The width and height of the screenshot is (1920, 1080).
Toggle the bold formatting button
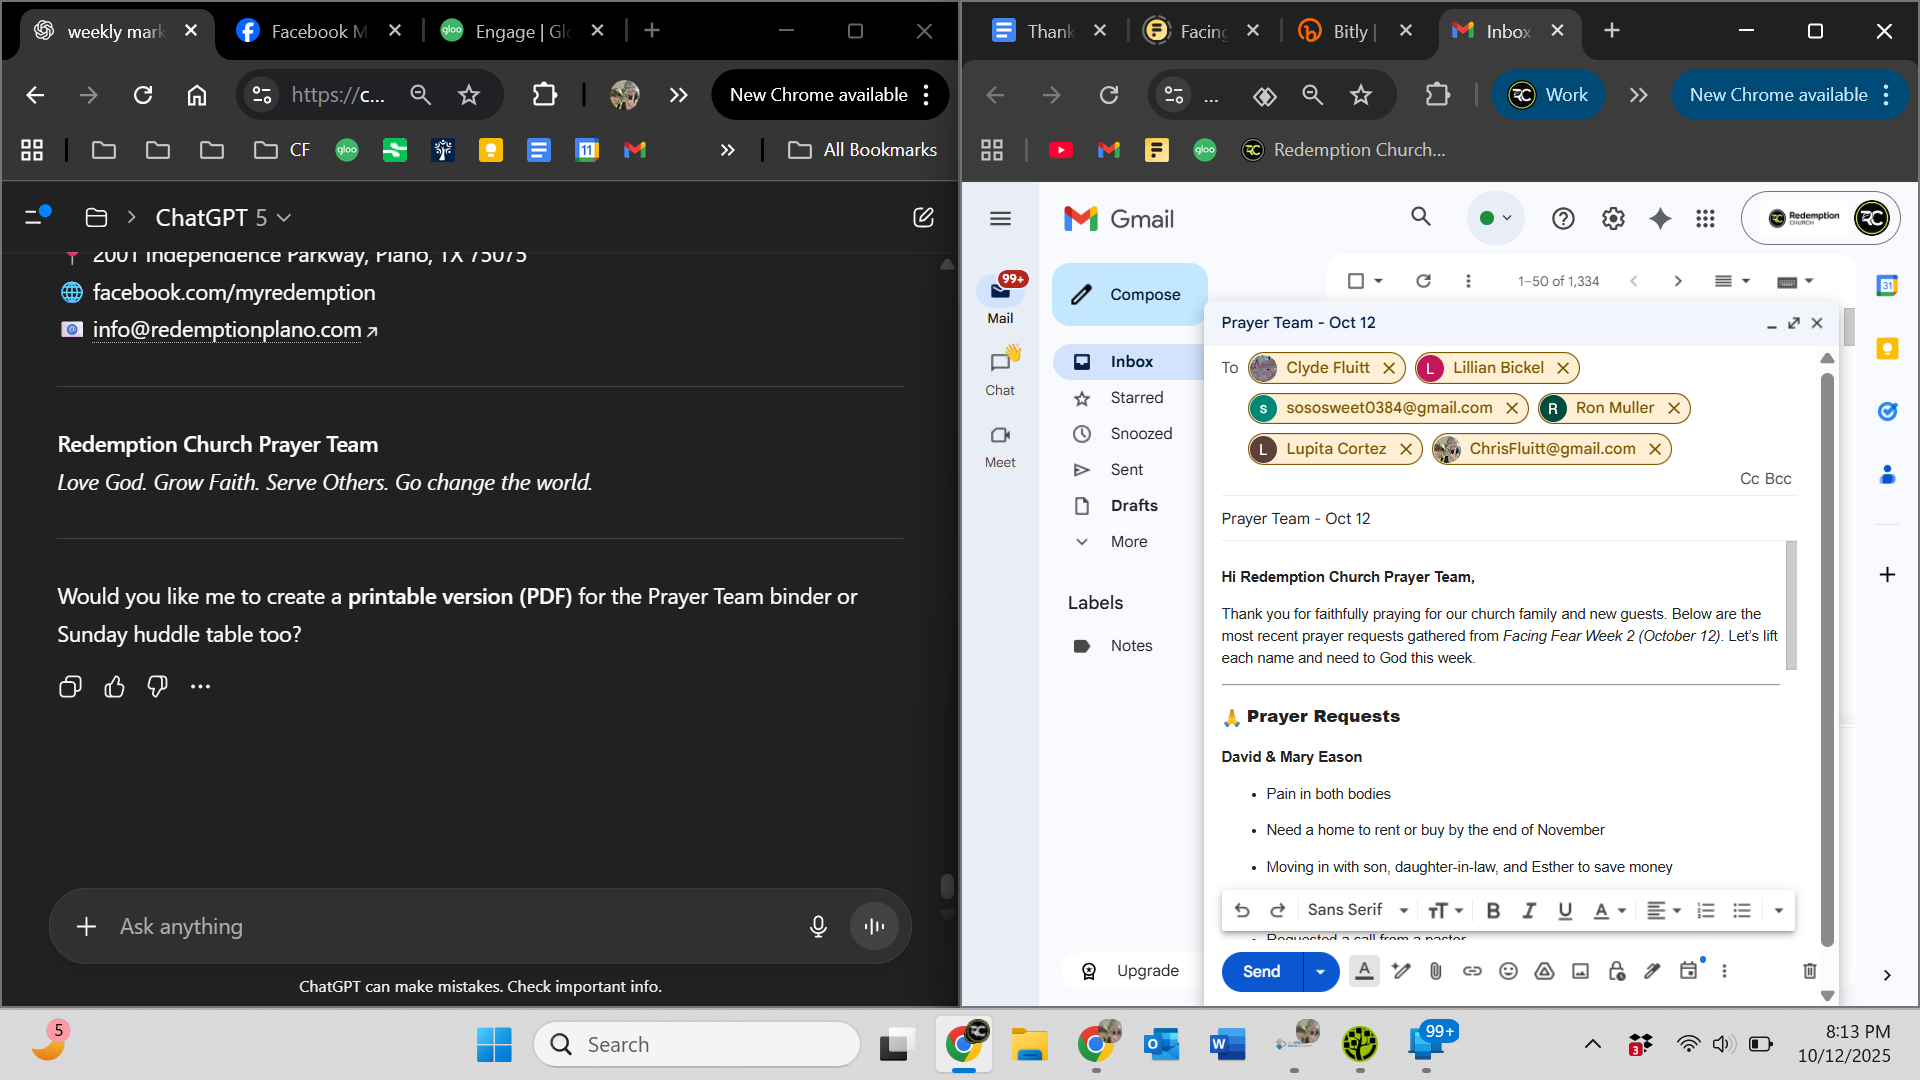tap(1493, 910)
